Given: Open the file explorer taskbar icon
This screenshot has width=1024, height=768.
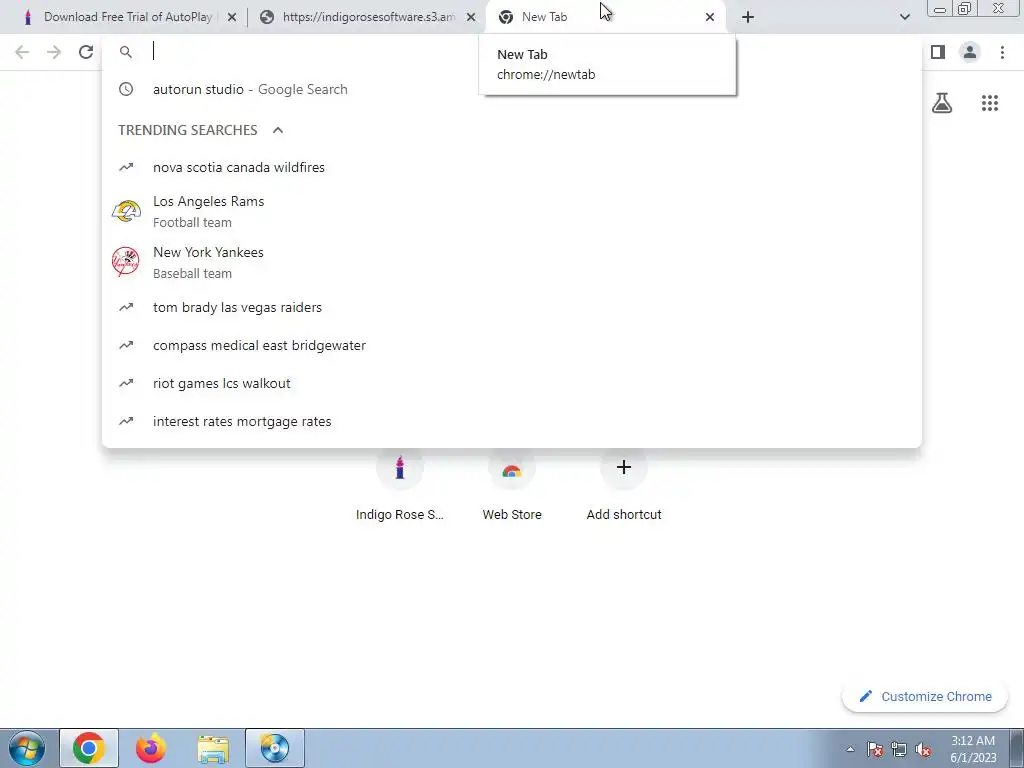Looking at the screenshot, I should pos(213,748).
